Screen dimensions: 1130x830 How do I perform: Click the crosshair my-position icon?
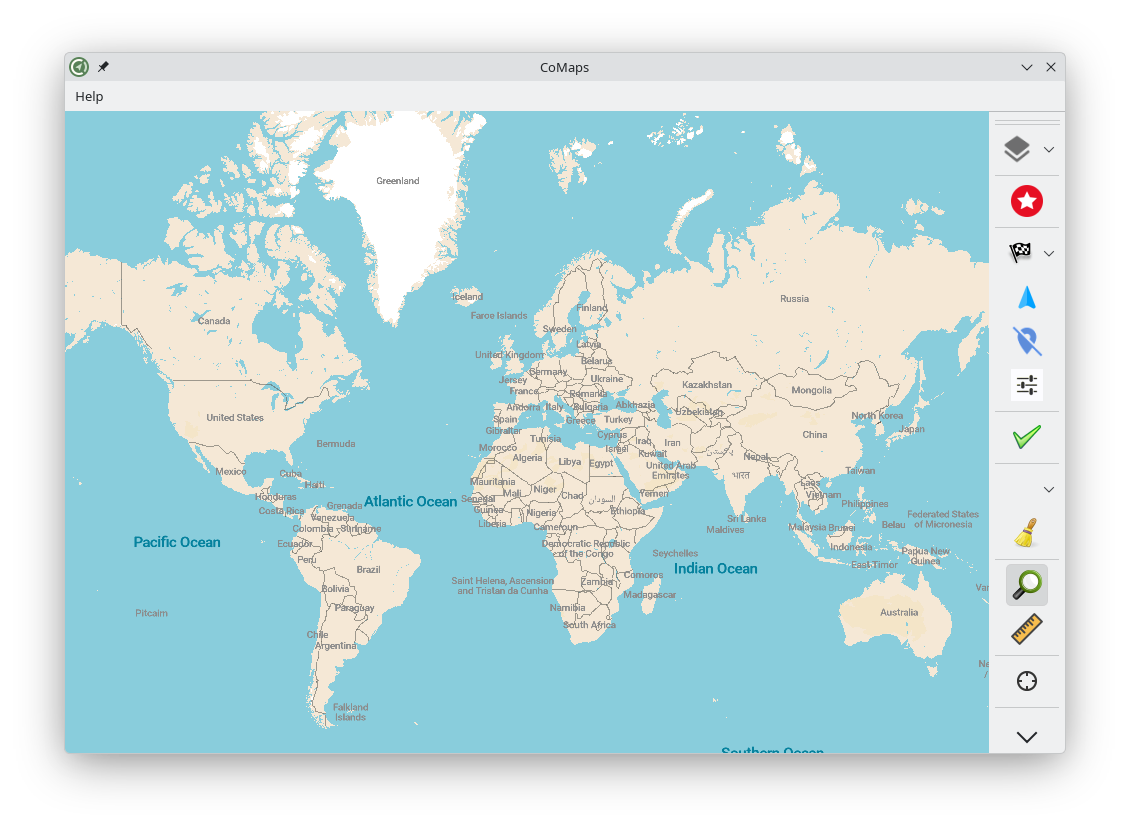click(x=1027, y=681)
